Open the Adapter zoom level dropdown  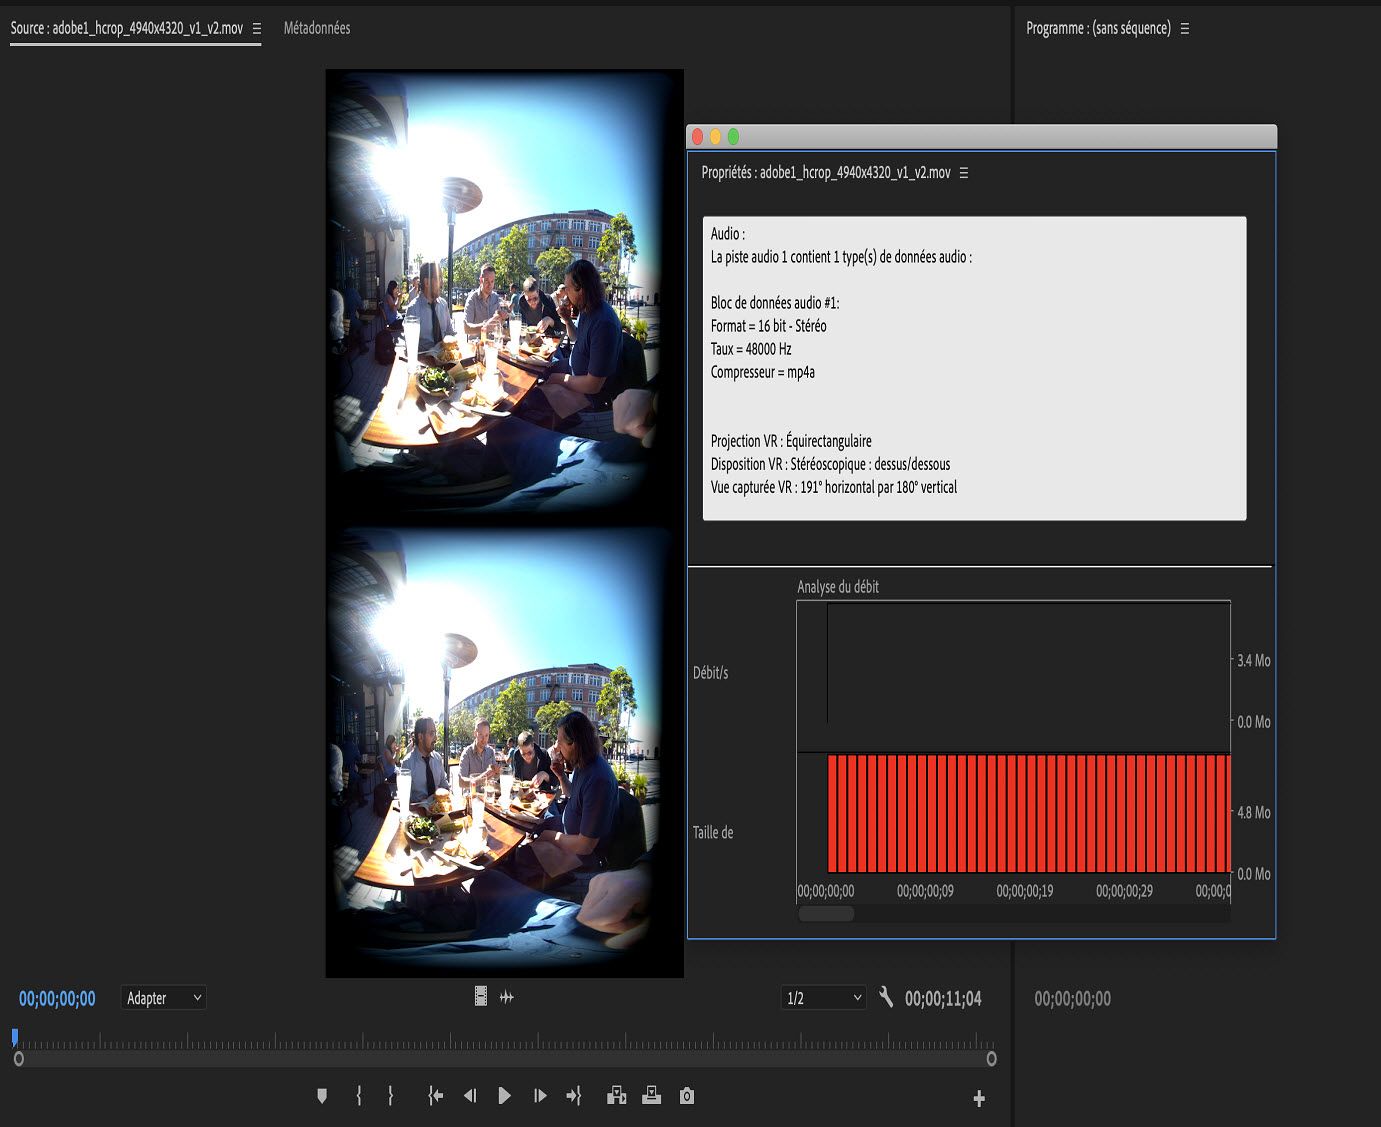[x=164, y=998]
